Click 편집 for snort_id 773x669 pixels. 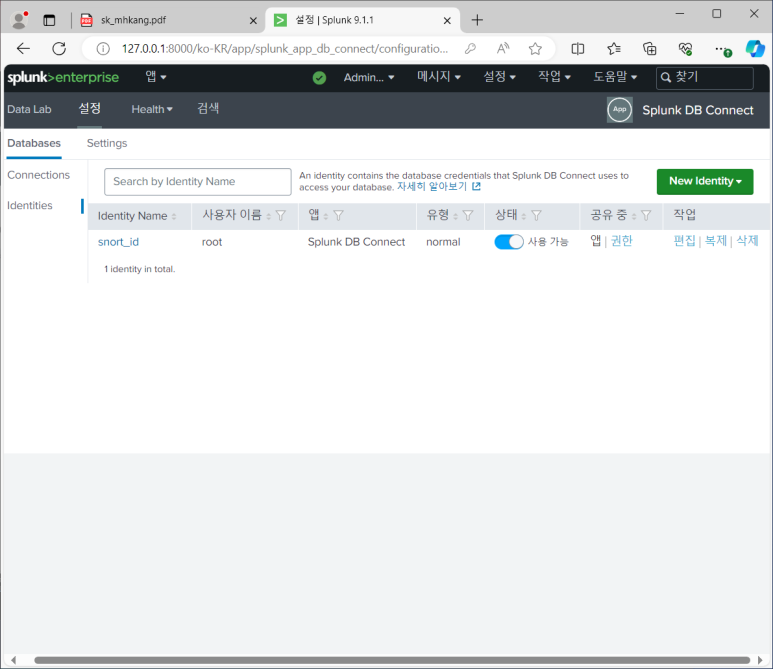[x=684, y=241]
